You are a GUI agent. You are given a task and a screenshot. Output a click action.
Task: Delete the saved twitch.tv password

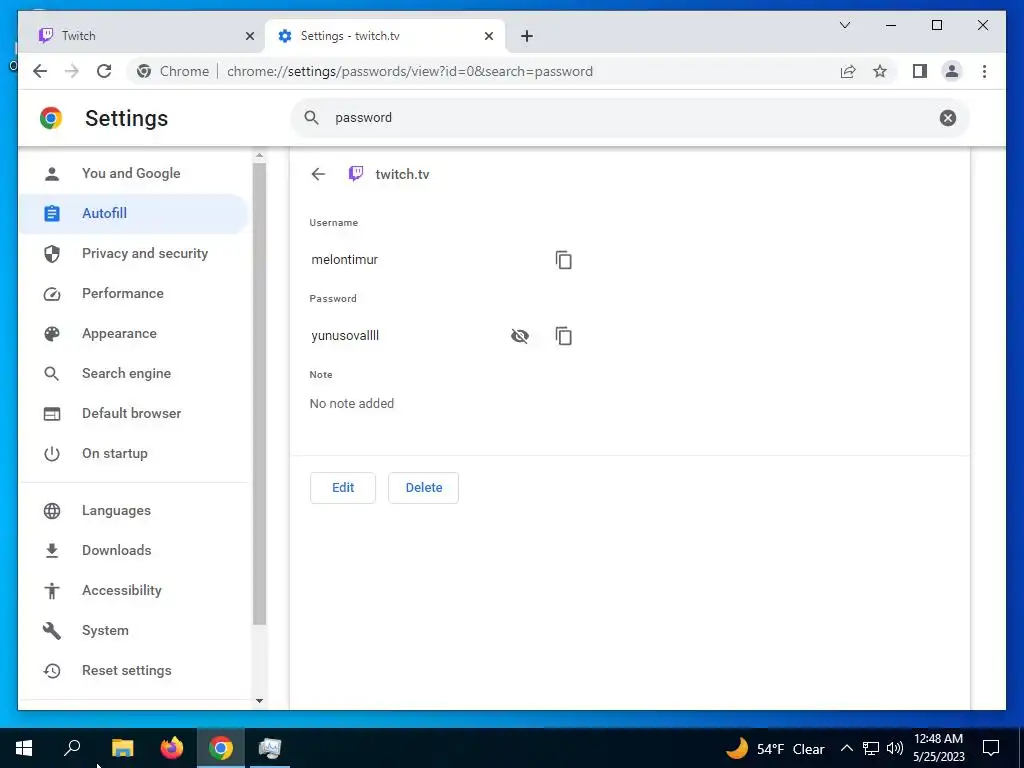423,488
